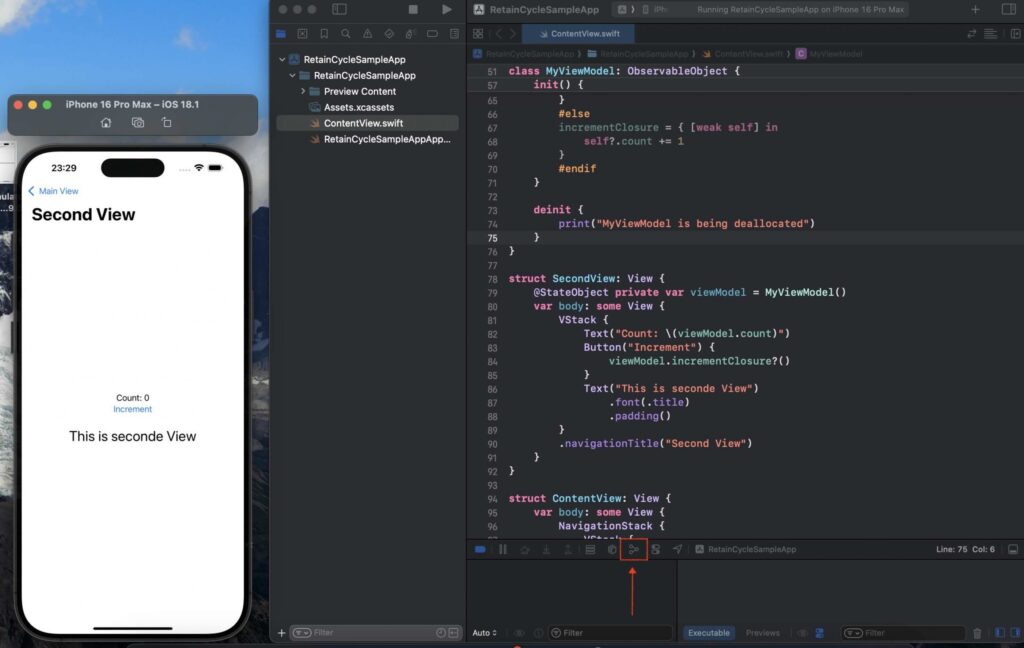Step out in the debug bar
The image size is (1024, 648).
(568, 549)
